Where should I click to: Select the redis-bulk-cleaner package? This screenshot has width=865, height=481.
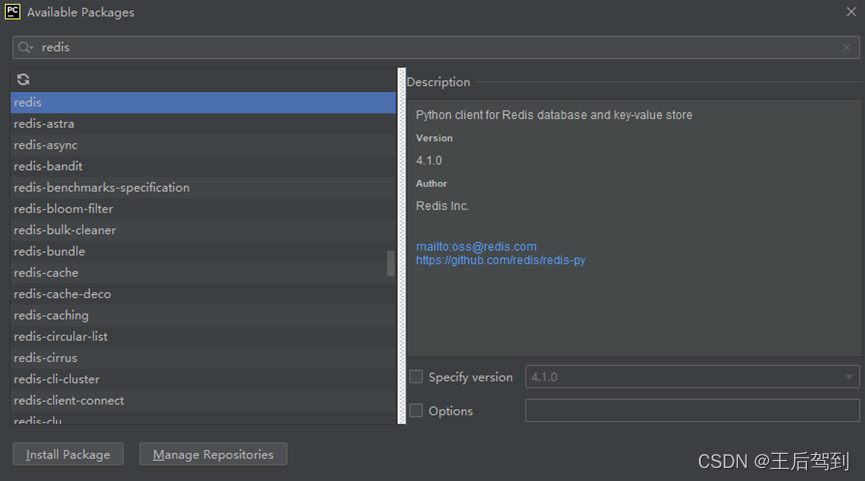click(x=203, y=230)
